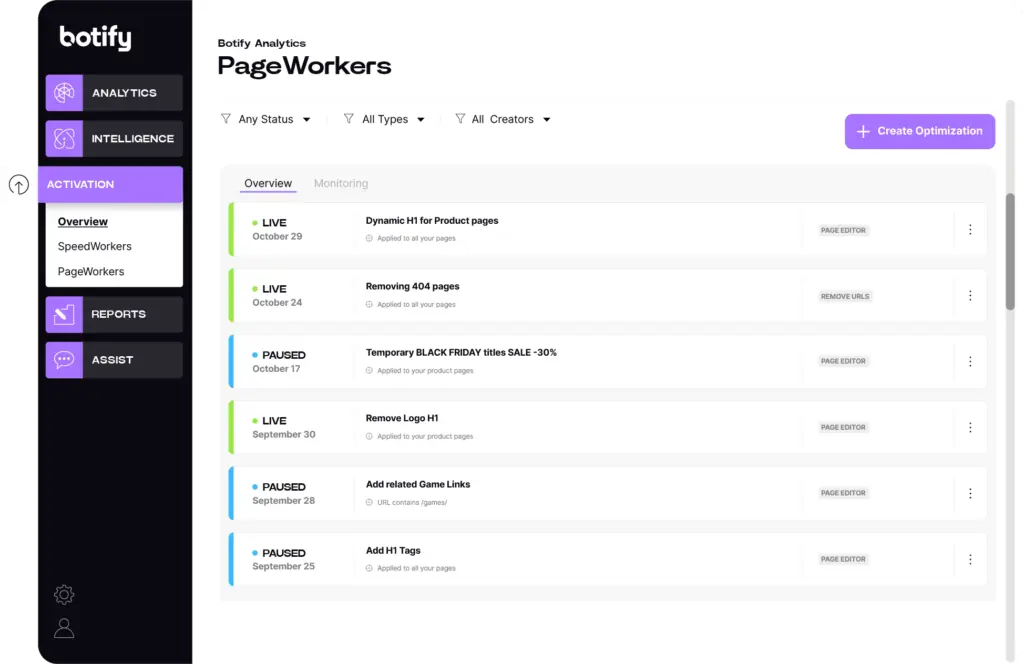Open the Removing 404 pages optimization
Image resolution: width=1024 pixels, height=664 pixels.
412,287
